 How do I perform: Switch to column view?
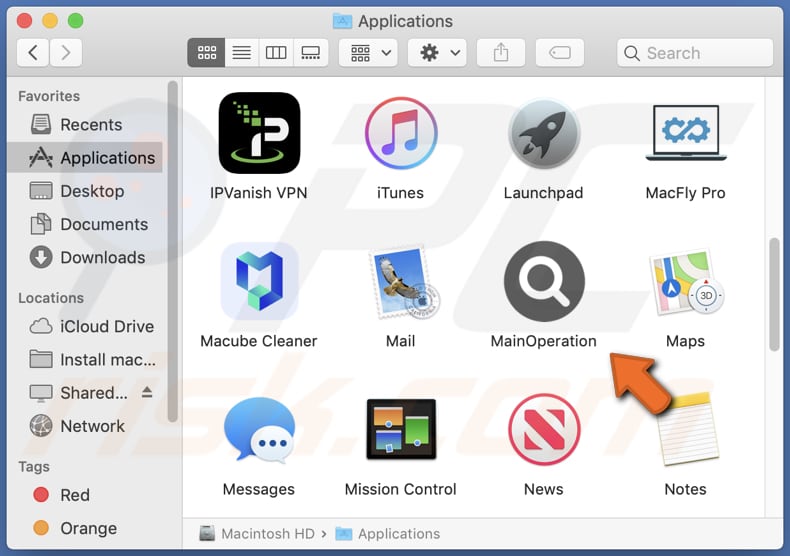coord(276,52)
